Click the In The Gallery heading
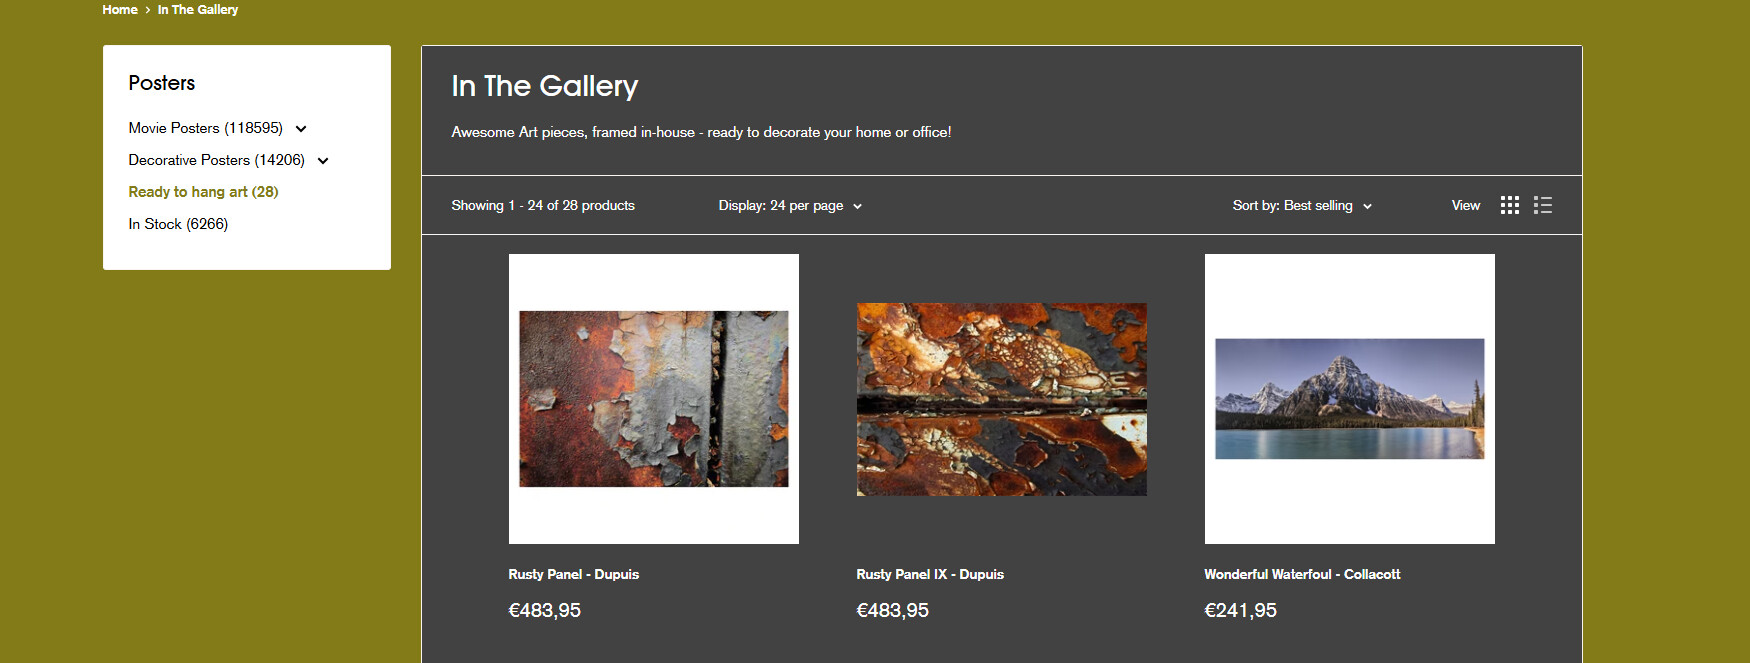 tap(545, 87)
